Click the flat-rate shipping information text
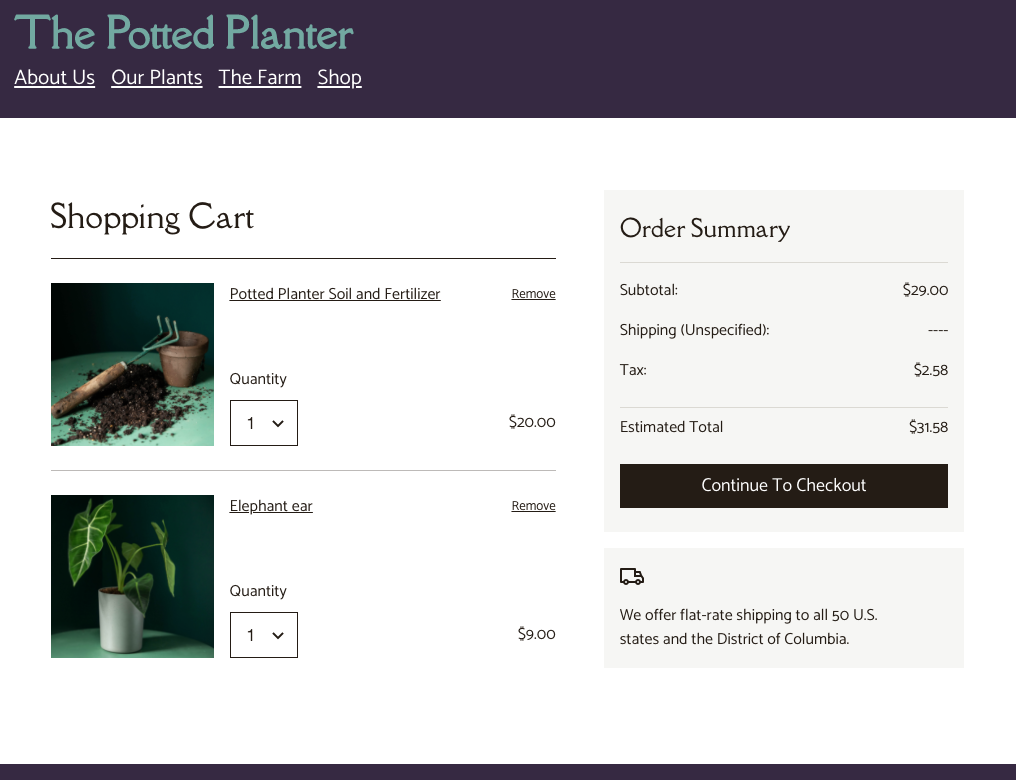1016x780 pixels. point(748,626)
